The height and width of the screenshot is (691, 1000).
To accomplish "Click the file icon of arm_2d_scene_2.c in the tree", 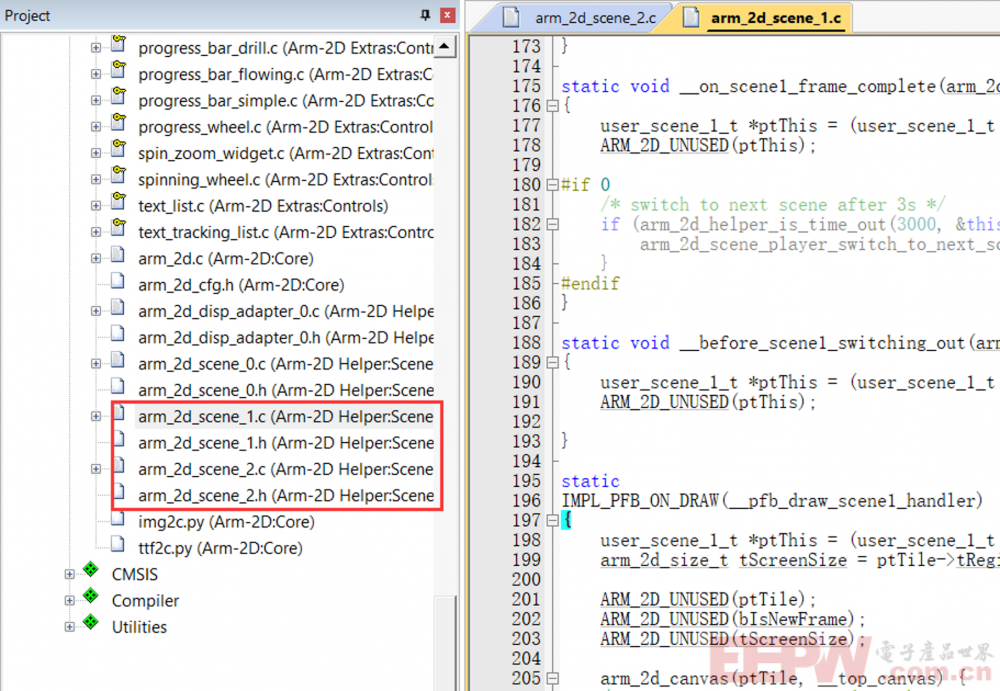I will (x=120, y=466).
